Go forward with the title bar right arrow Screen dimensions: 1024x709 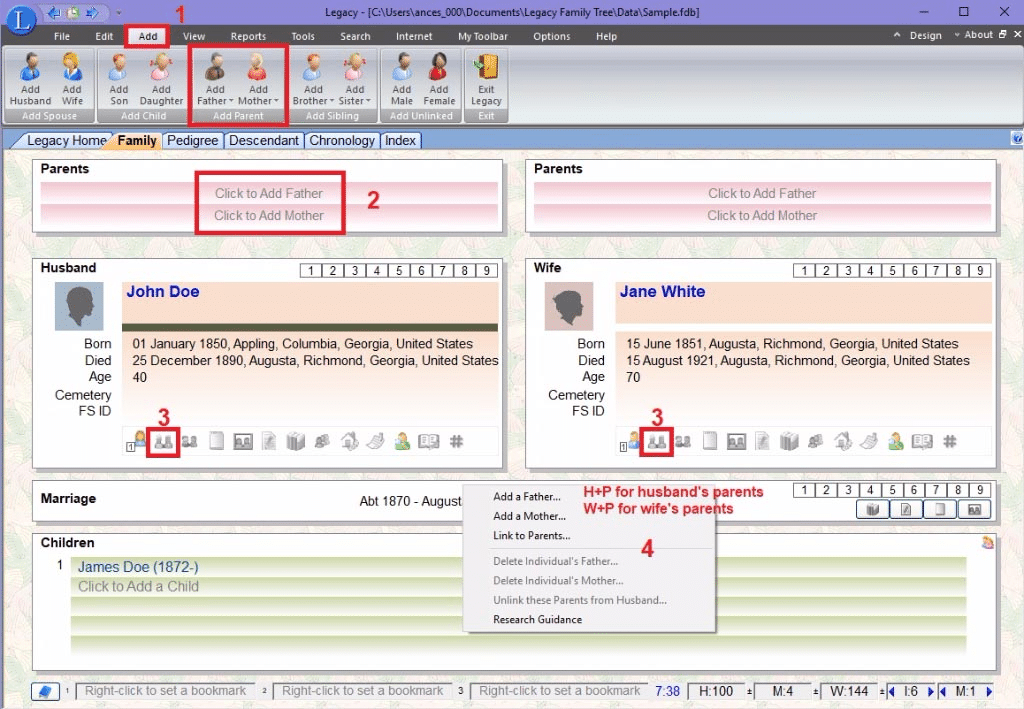point(91,12)
